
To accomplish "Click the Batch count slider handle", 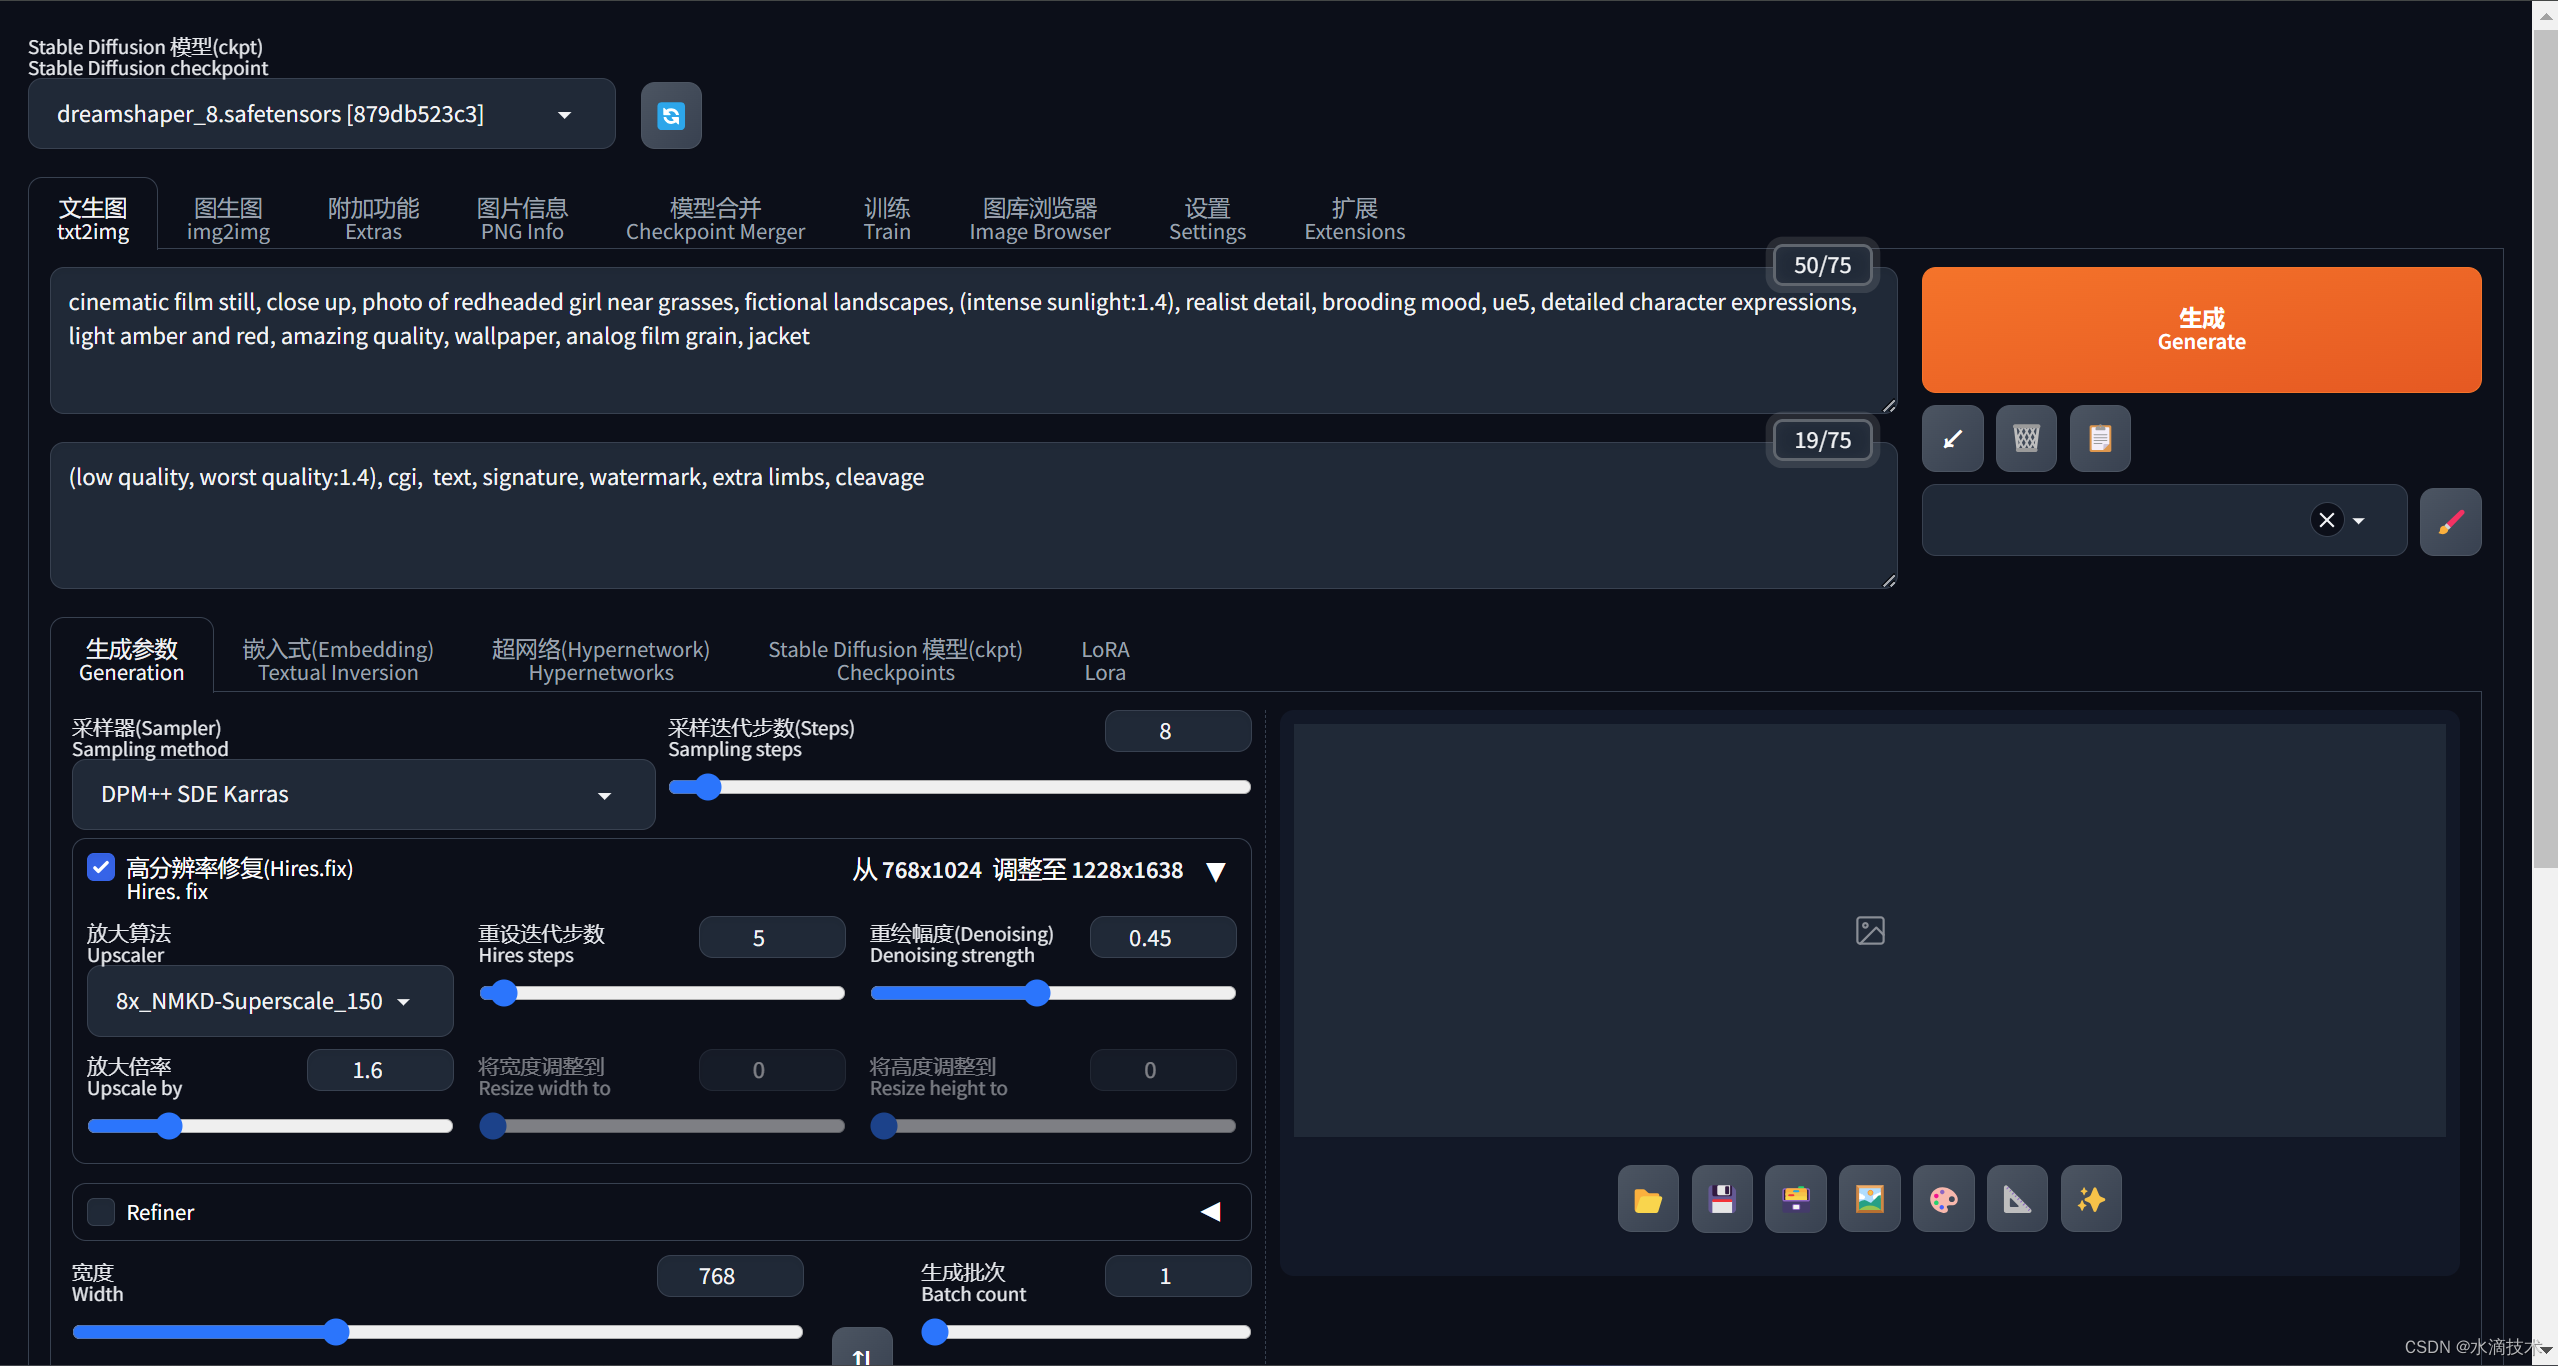I will click(935, 1332).
